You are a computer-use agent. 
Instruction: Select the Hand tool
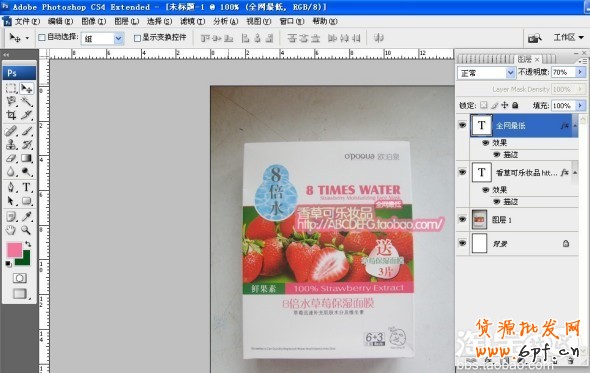pyautogui.click(x=11, y=230)
